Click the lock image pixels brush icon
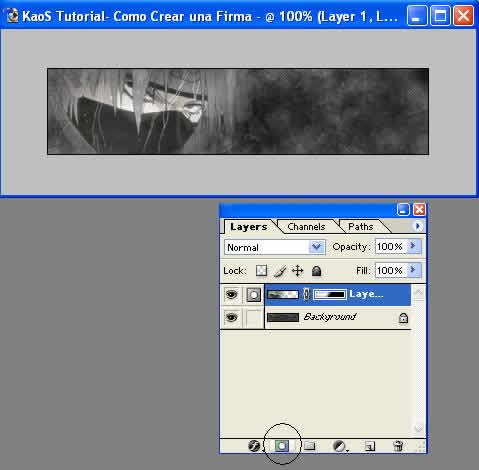Viewport: 479px width, 470px height. [280, 271]
